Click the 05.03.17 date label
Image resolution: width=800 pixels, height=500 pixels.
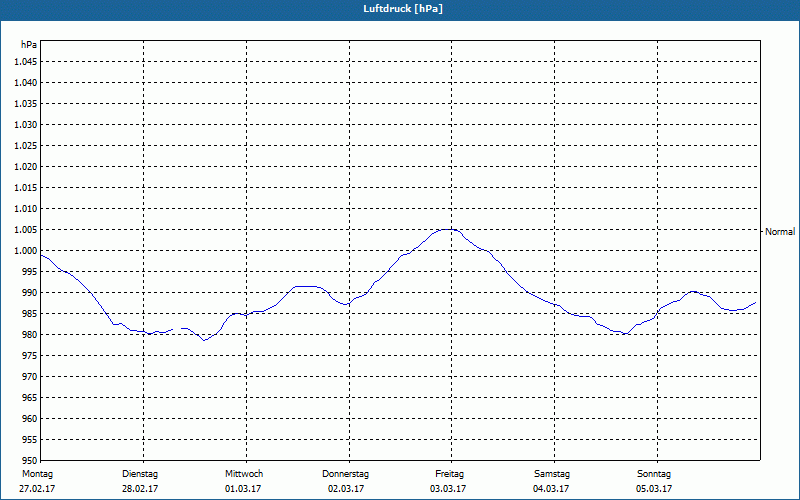654,489
